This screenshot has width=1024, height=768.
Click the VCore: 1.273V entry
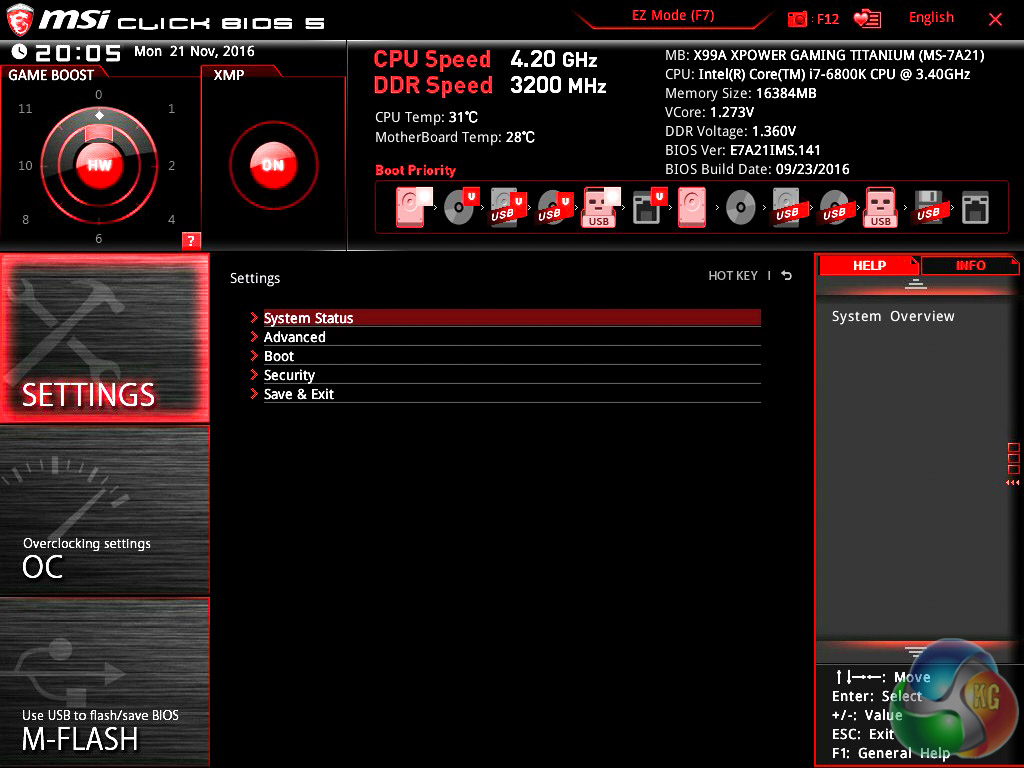click(709, 112)
